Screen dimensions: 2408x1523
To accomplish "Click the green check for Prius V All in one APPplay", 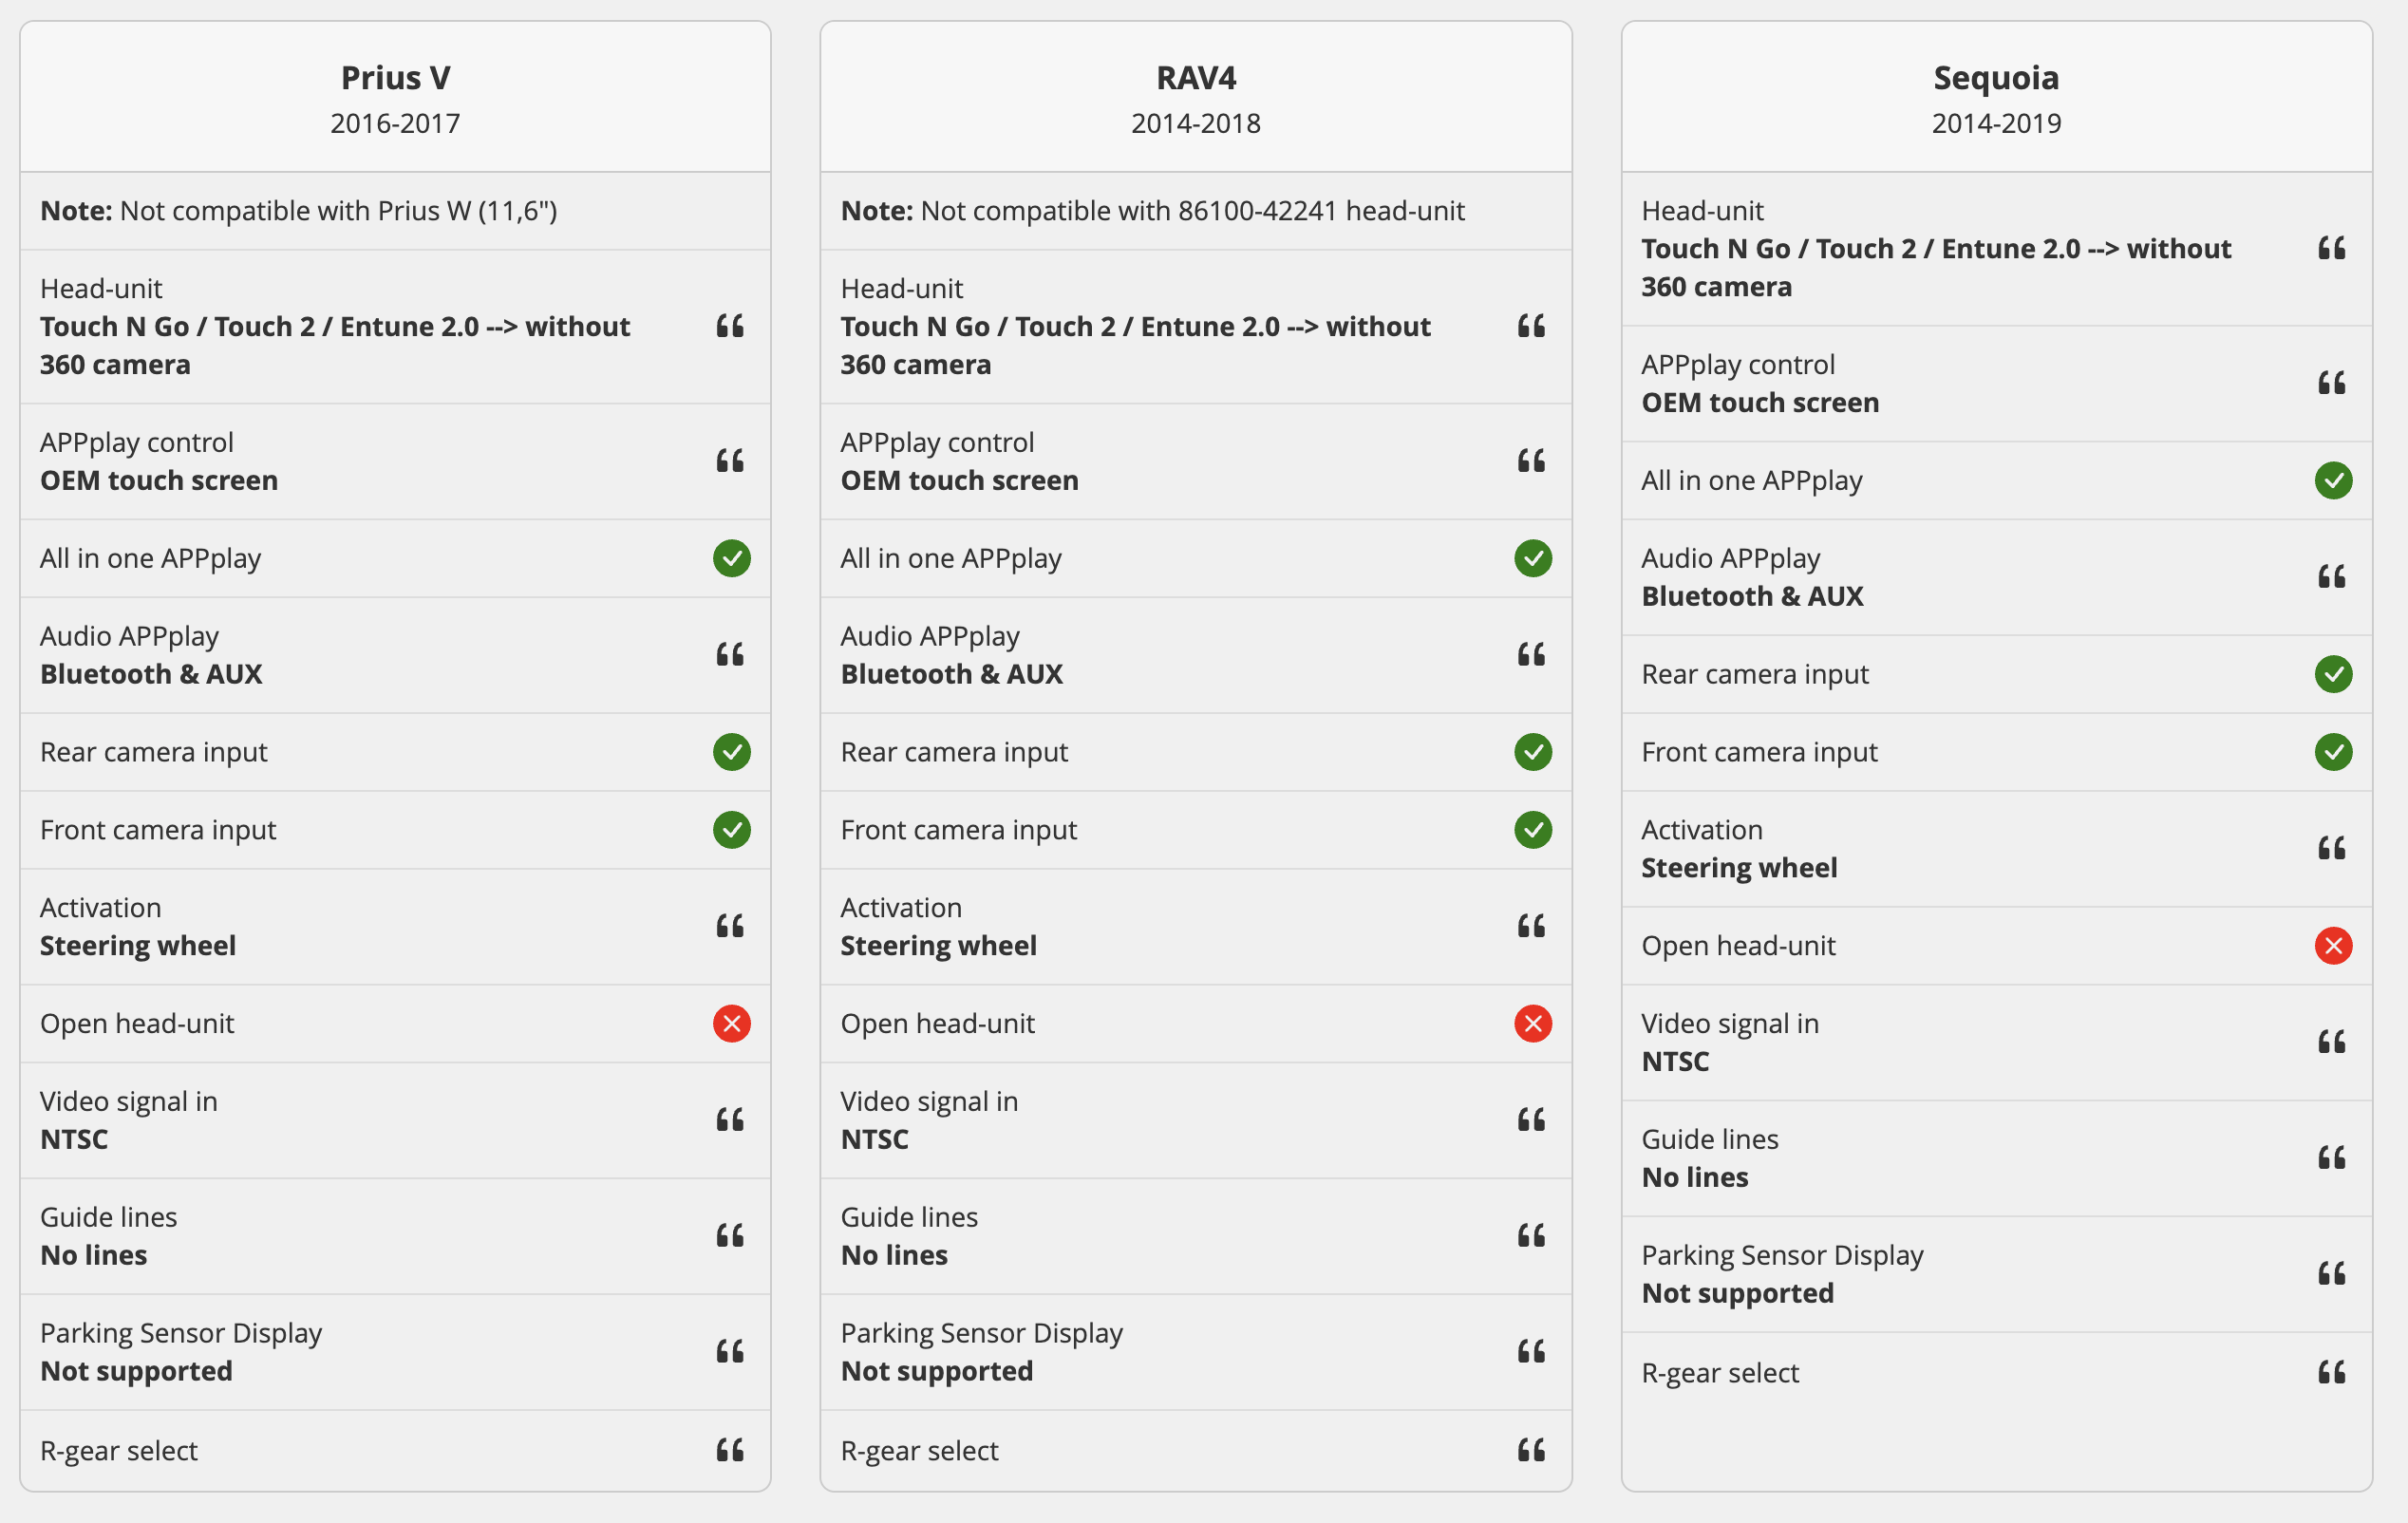I will pos(732,558).
